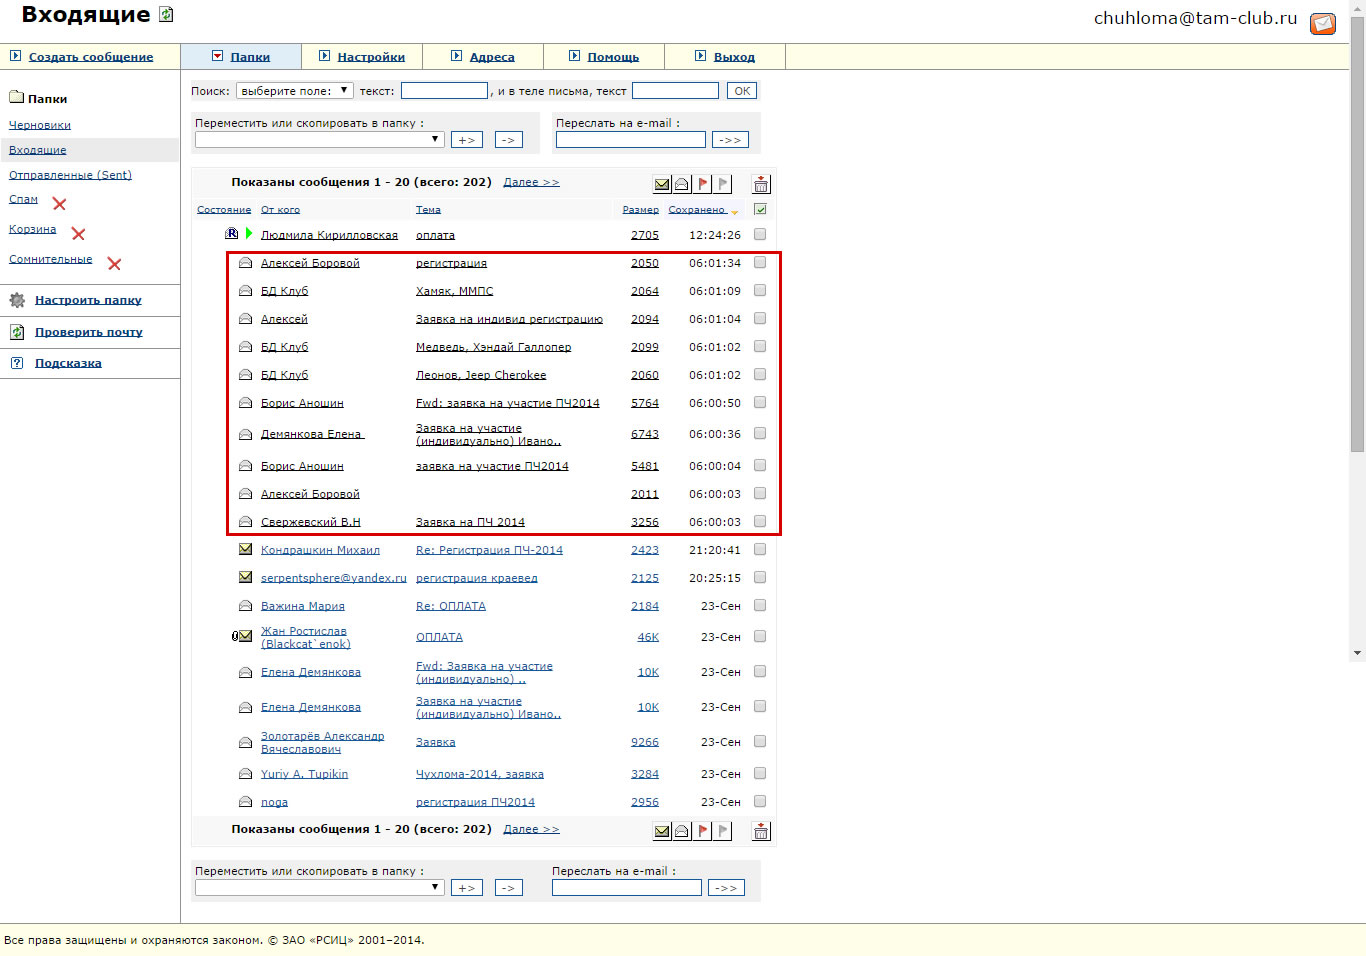This screenshot has width=1366, height=956.
Task: Click the bottom gray flag icon
Action: (723, 831)
